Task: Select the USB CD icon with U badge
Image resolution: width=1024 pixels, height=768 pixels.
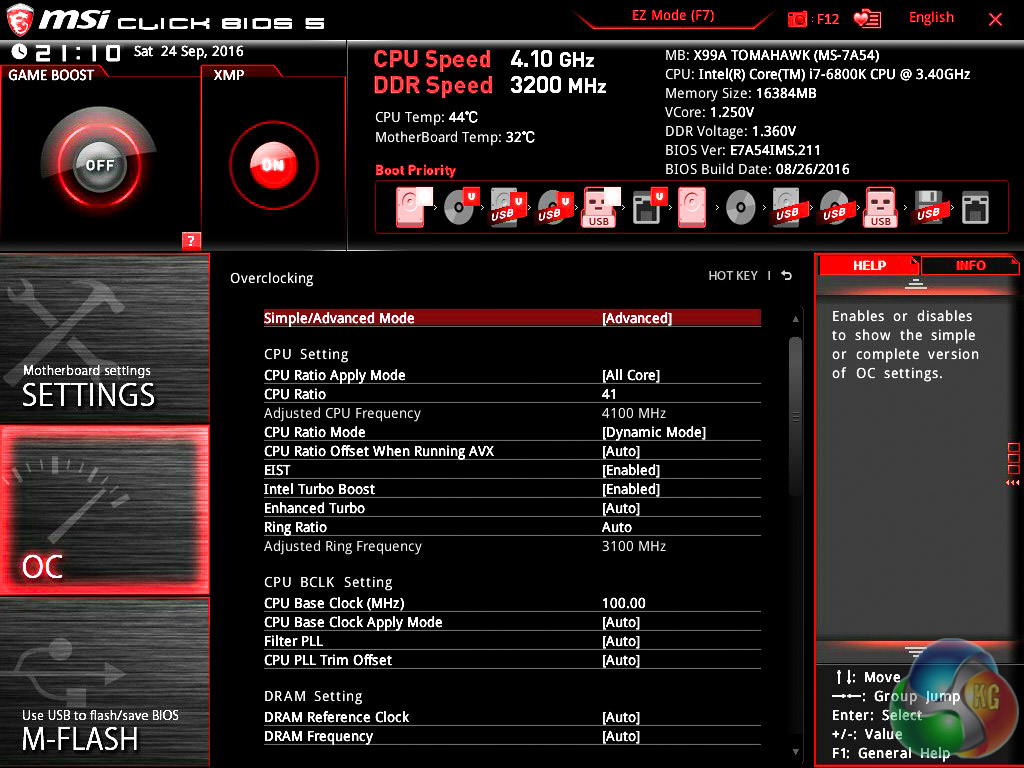Action: [556, 207]
